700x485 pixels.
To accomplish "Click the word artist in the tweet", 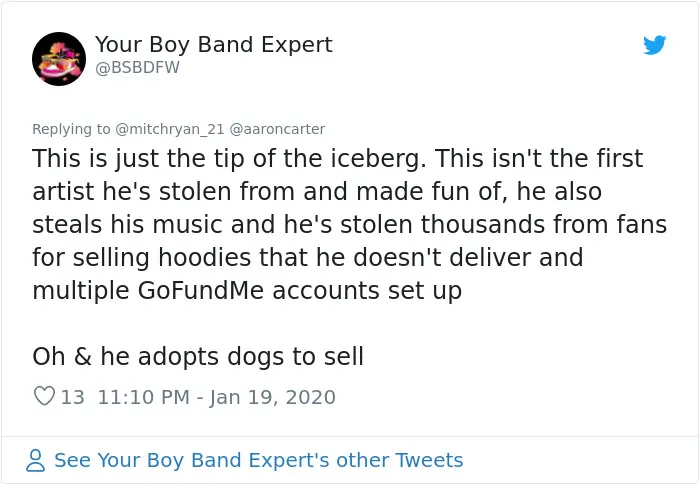I will [x=63, y=192].
